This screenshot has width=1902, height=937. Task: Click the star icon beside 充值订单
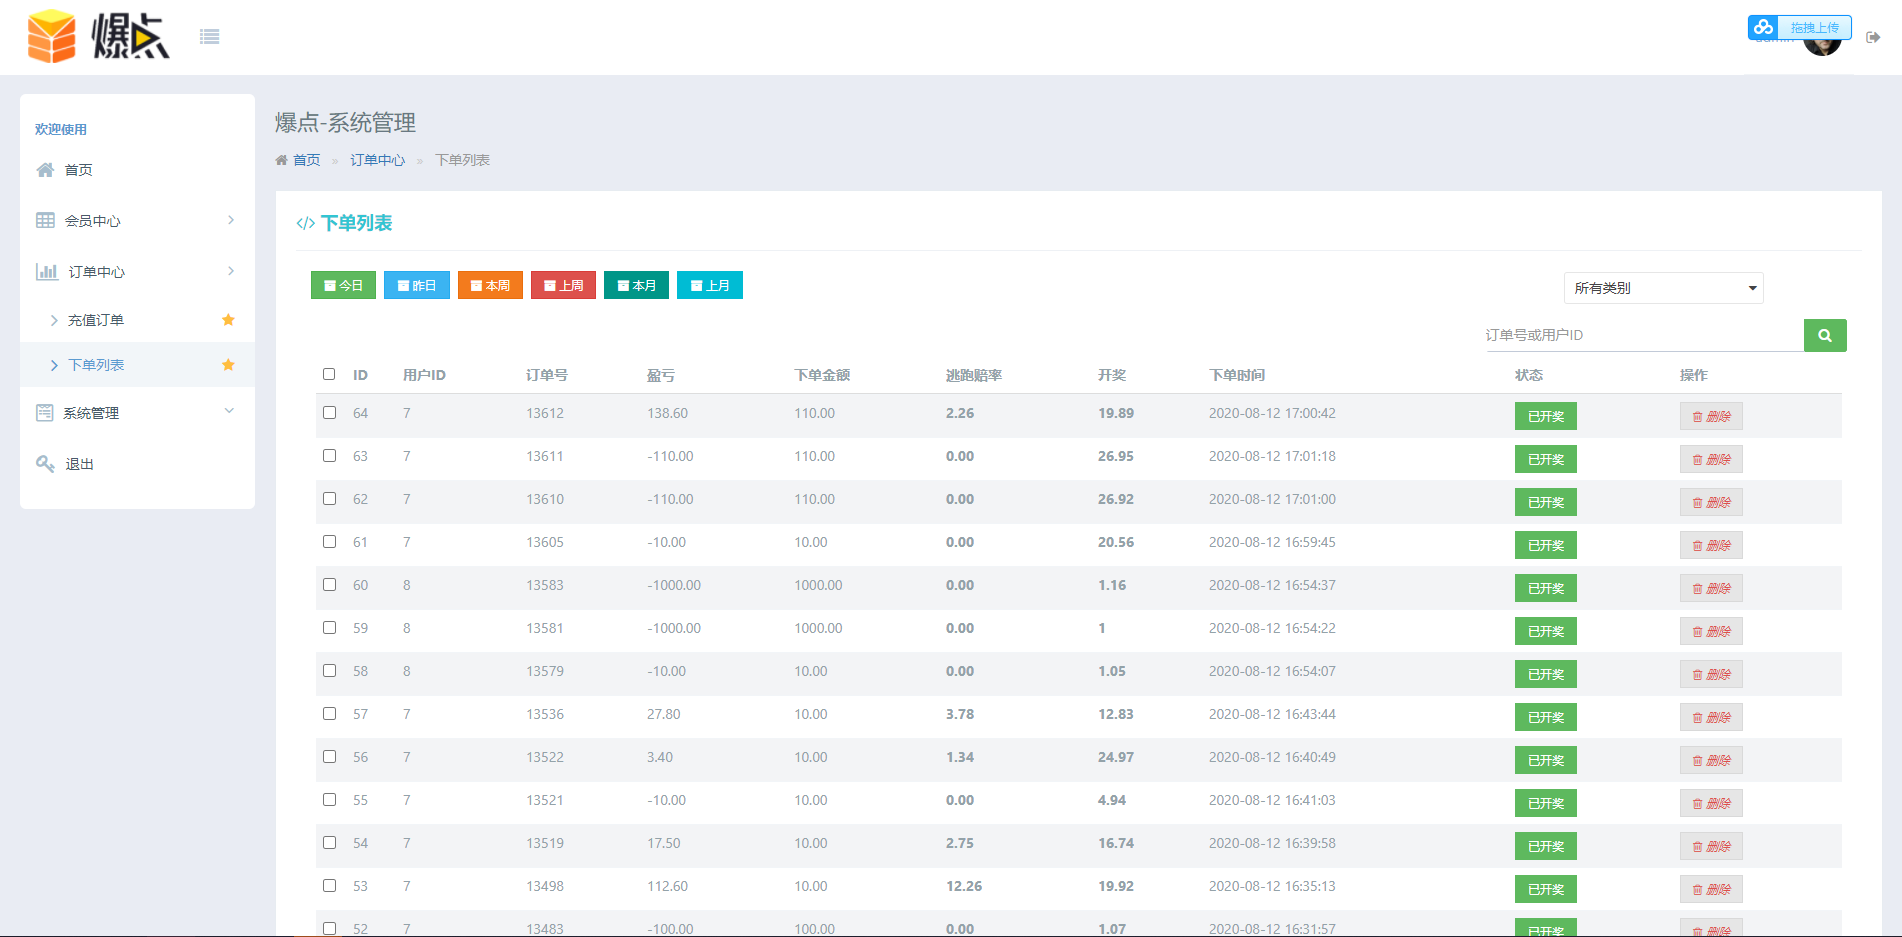tap(228, 320)
